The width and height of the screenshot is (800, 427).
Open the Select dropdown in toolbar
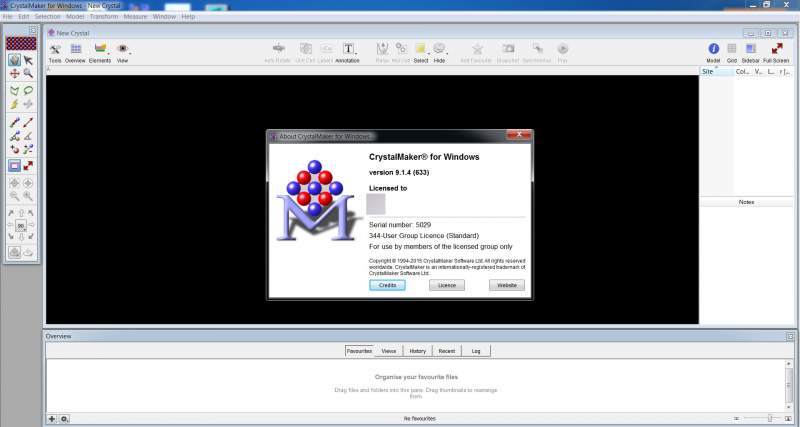421,53
